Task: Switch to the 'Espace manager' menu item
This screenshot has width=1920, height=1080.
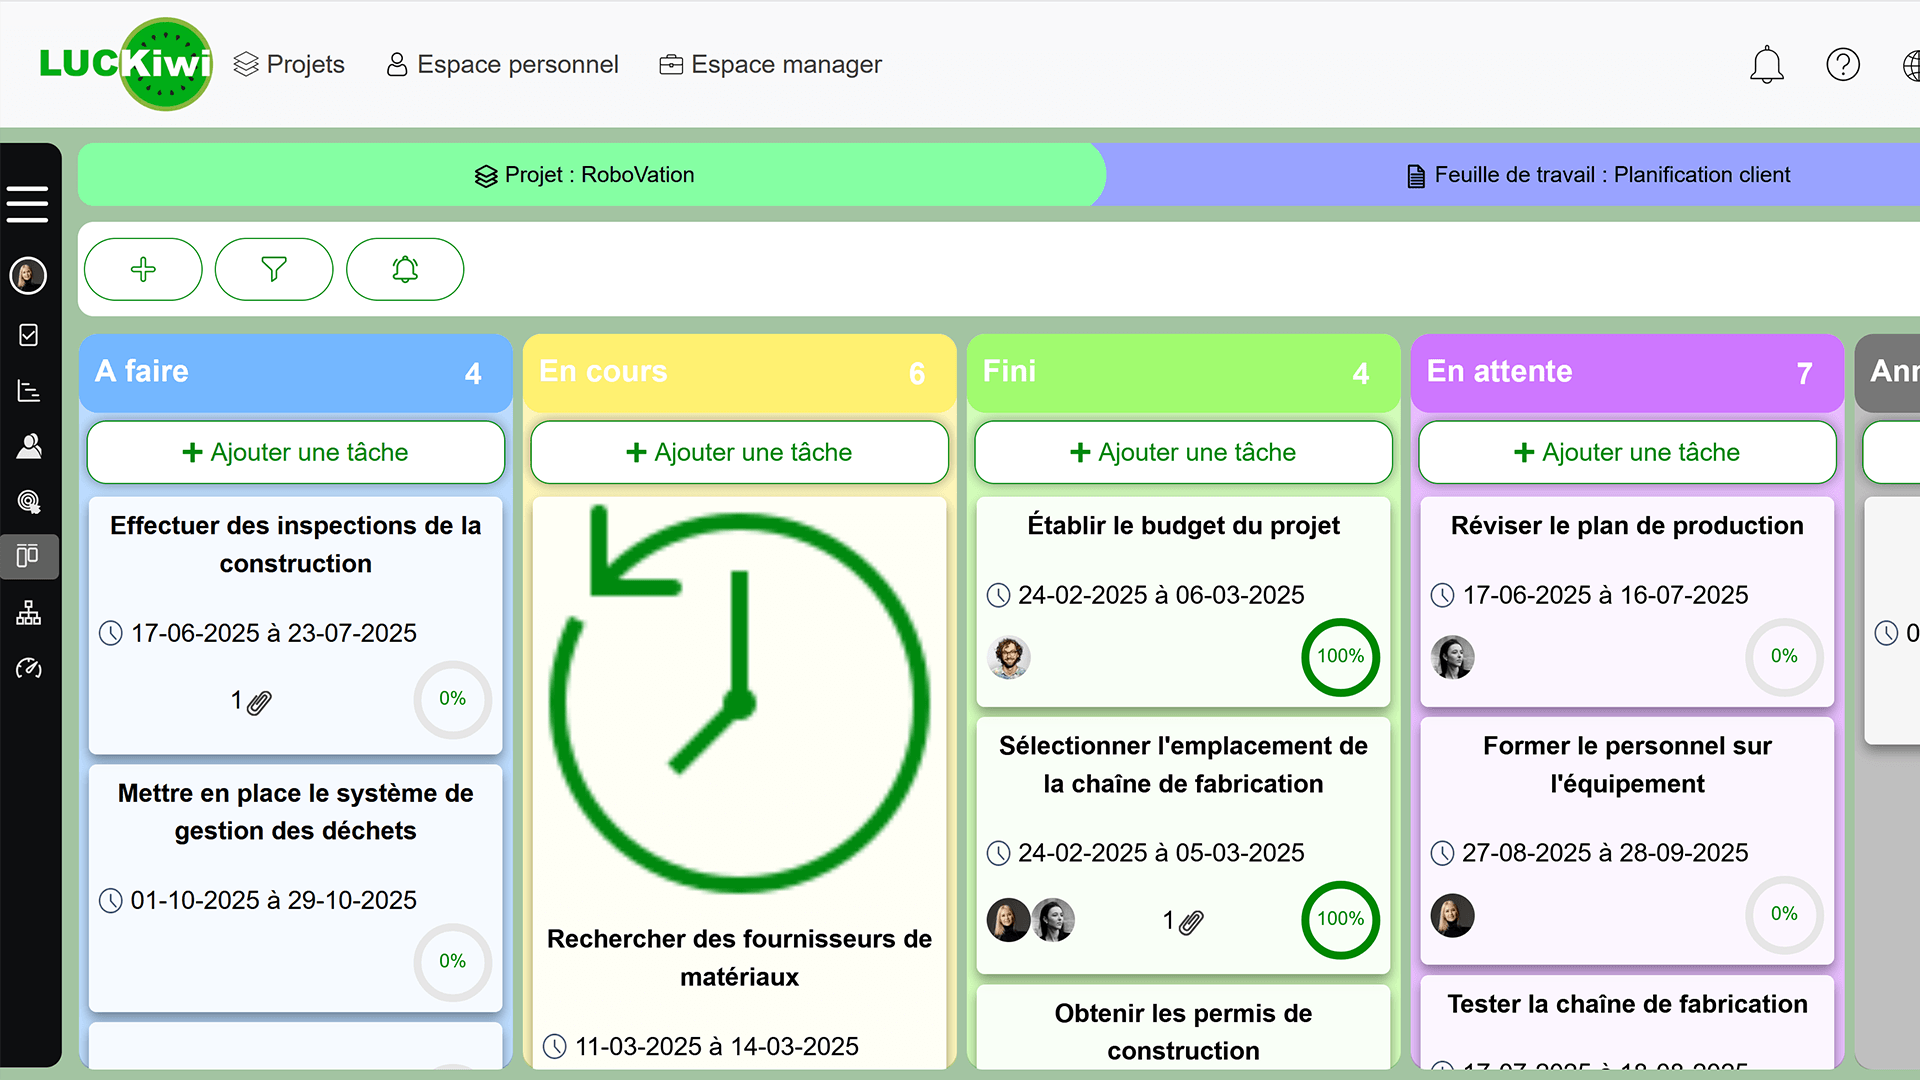Action: click(x=771, y=64)
